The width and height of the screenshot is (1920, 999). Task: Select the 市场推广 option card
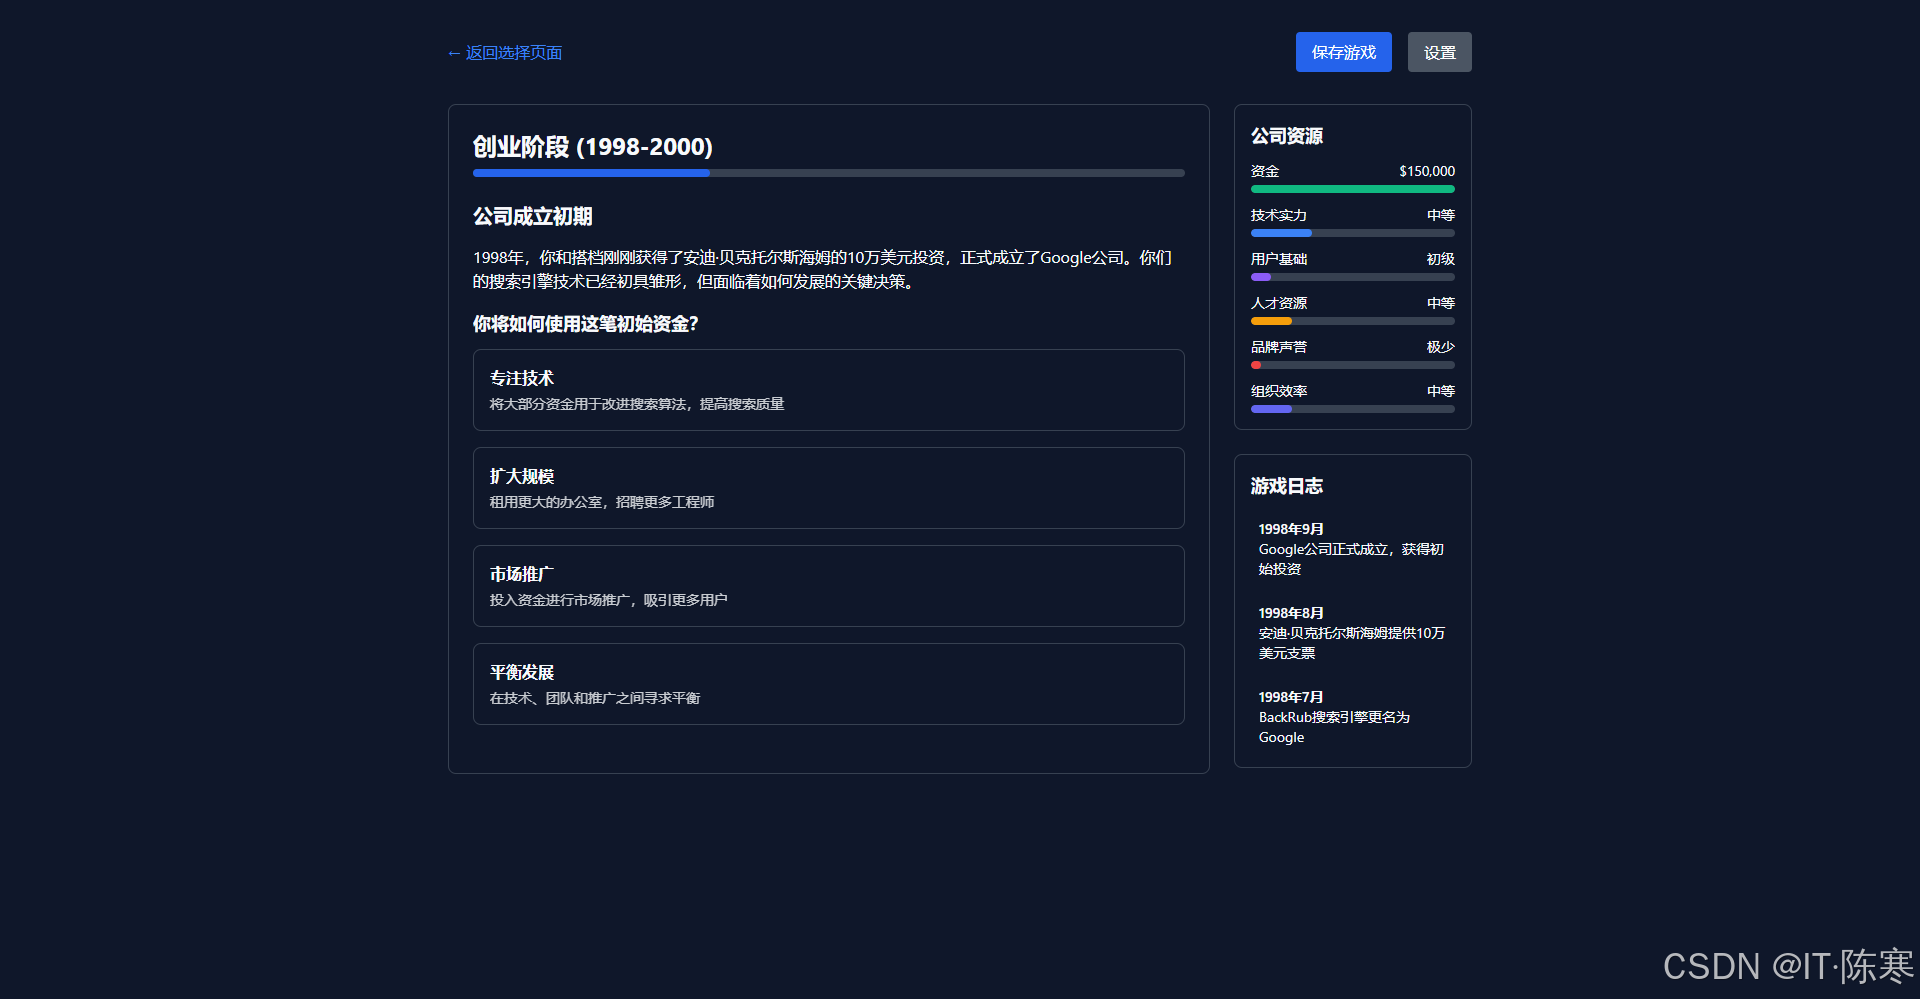point(828,586)
